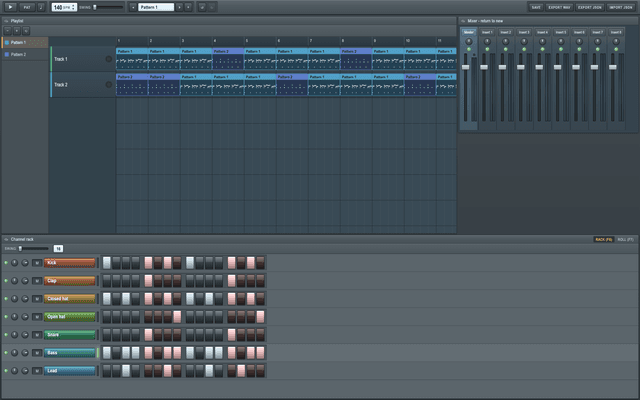640x400 pixels.
Task: Click the channel rack step count field
Action: pos(58,249)
